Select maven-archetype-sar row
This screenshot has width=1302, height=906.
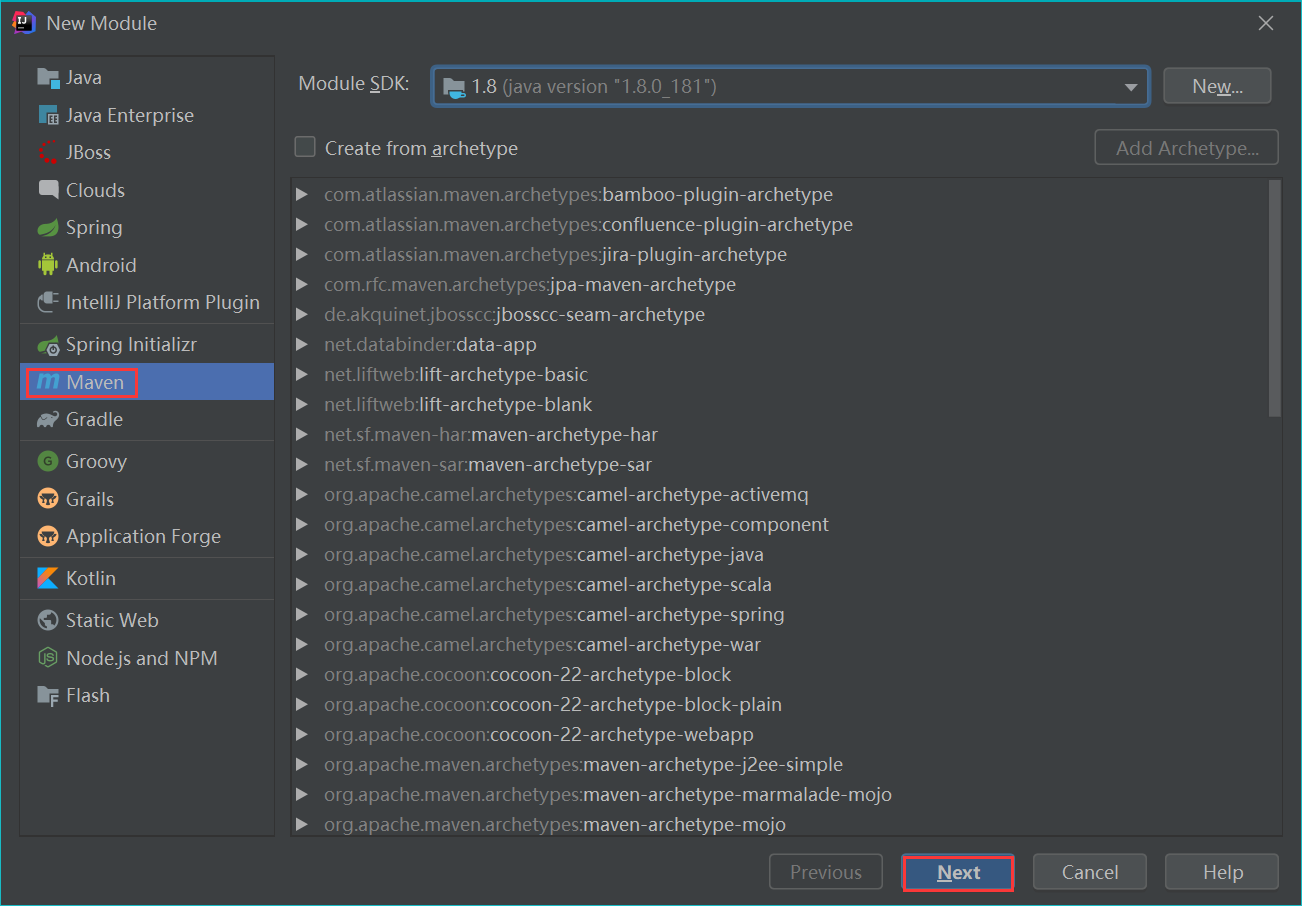(780, 465)
